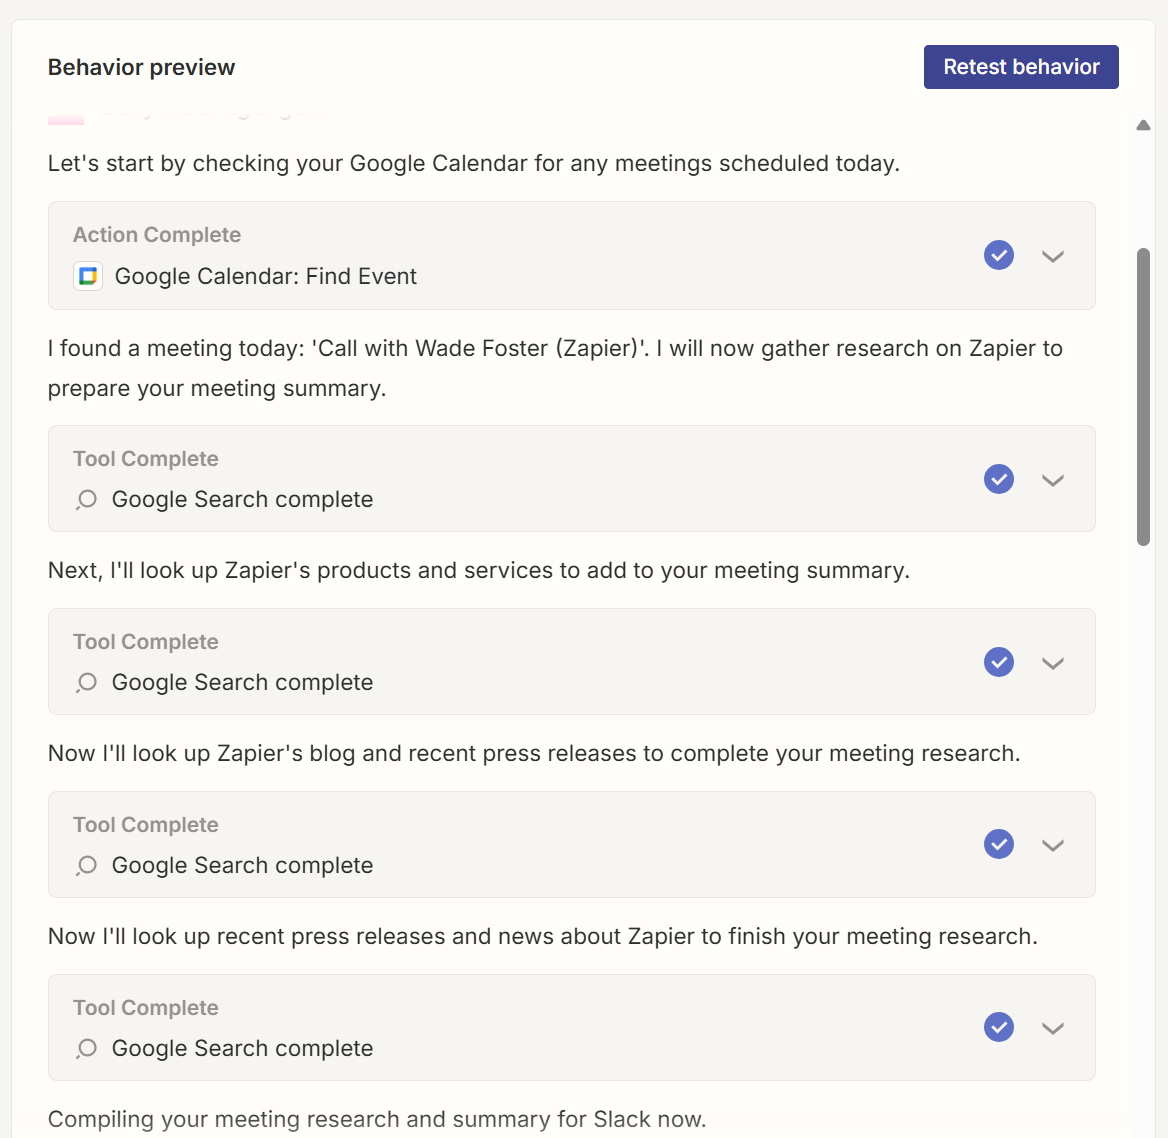Expand Google Search card above 'Compiling your meeting research' text

(x=1053, y=1029)
